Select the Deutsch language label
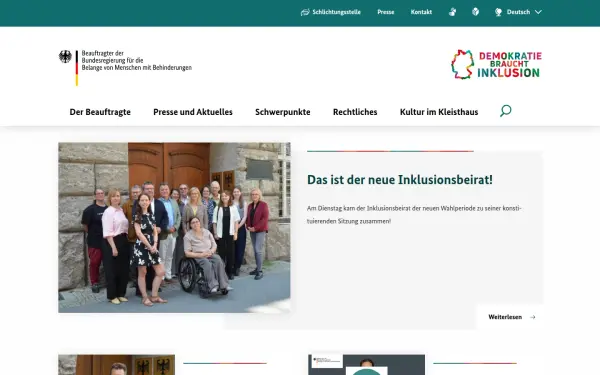 (518, 12)
